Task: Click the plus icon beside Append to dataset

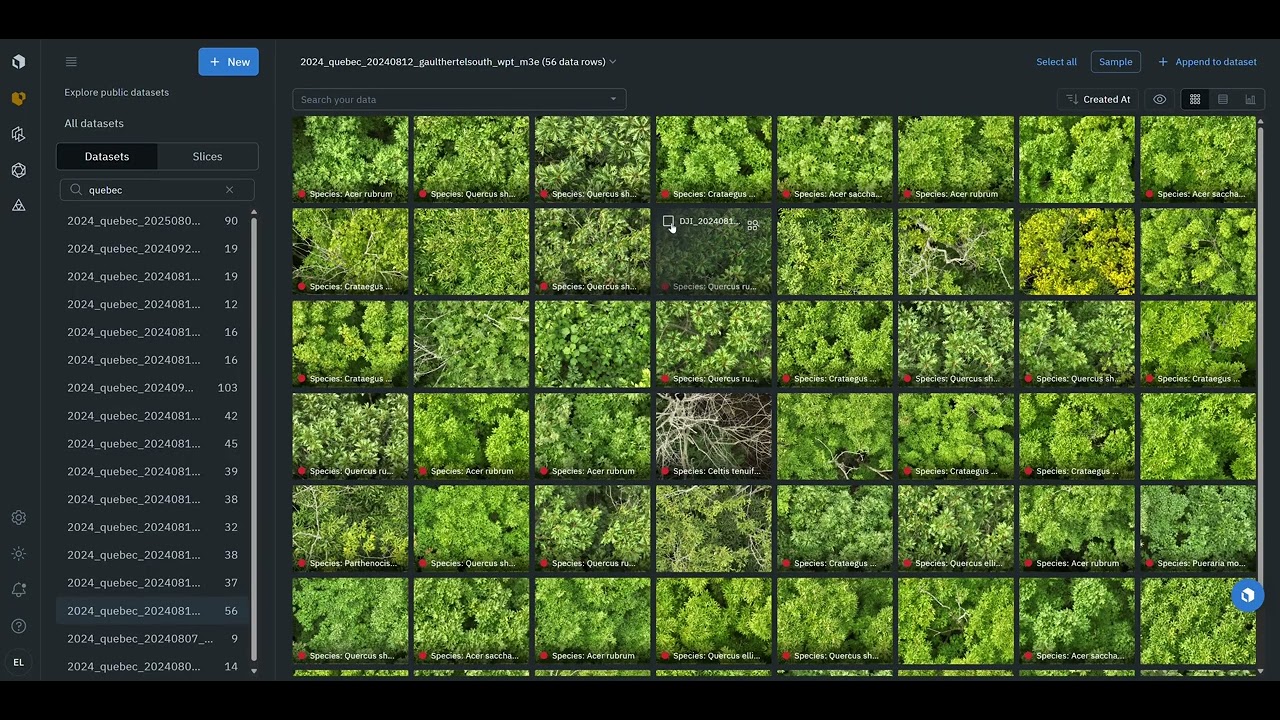Action: [x=1162, y=62]
